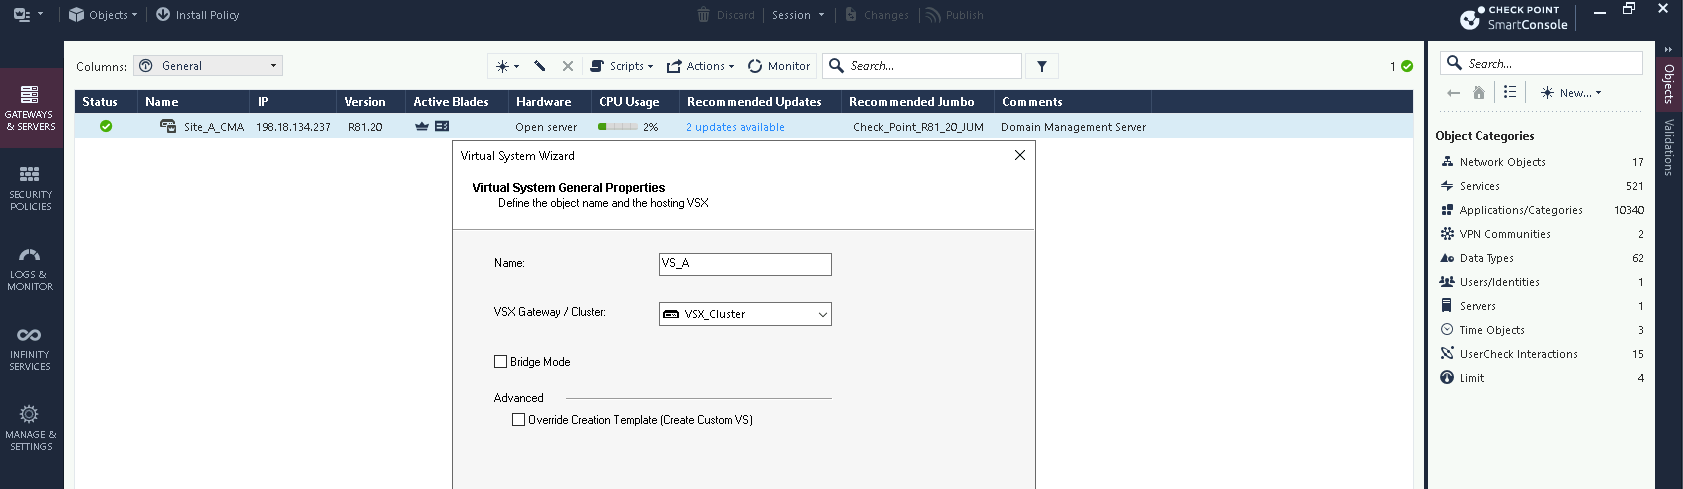The image size is (1683, 489).
Task: Open the Objects menu
Action: 104,15
